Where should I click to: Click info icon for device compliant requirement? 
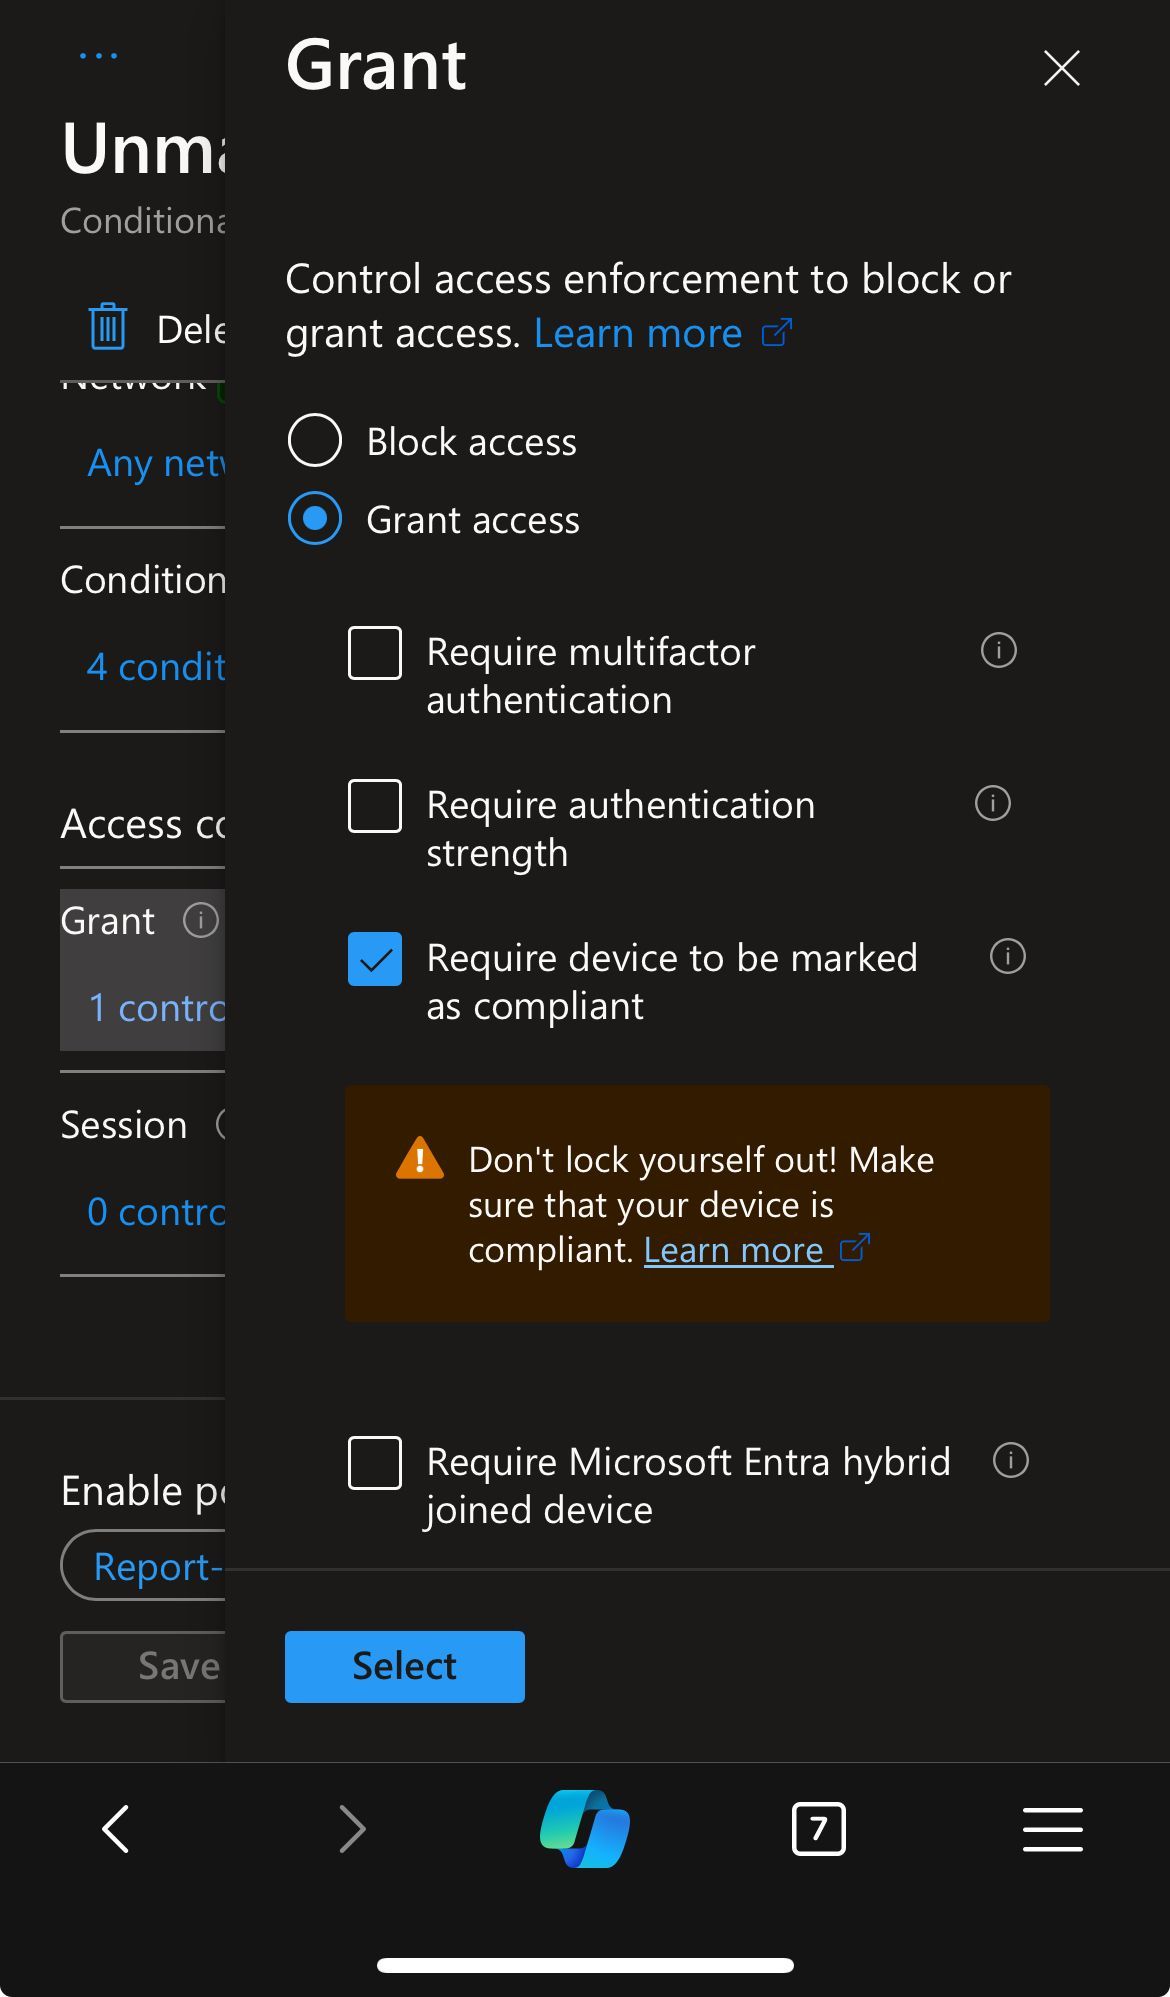1007,957
